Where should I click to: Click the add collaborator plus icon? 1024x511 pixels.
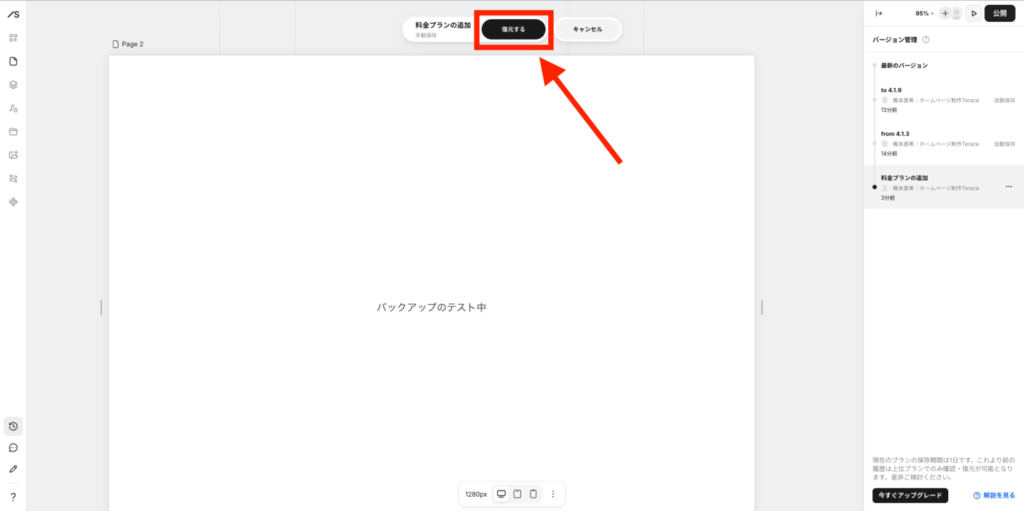(x=945, y=13)
